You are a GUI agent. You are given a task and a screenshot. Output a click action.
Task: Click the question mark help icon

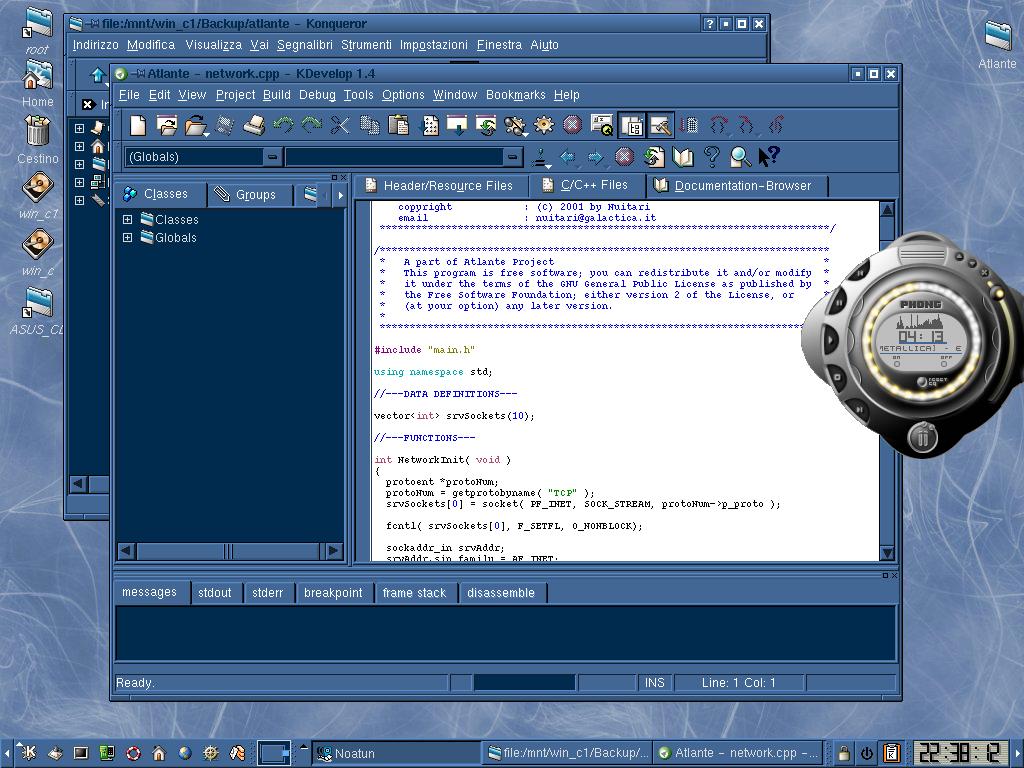[x=711, y=157]
